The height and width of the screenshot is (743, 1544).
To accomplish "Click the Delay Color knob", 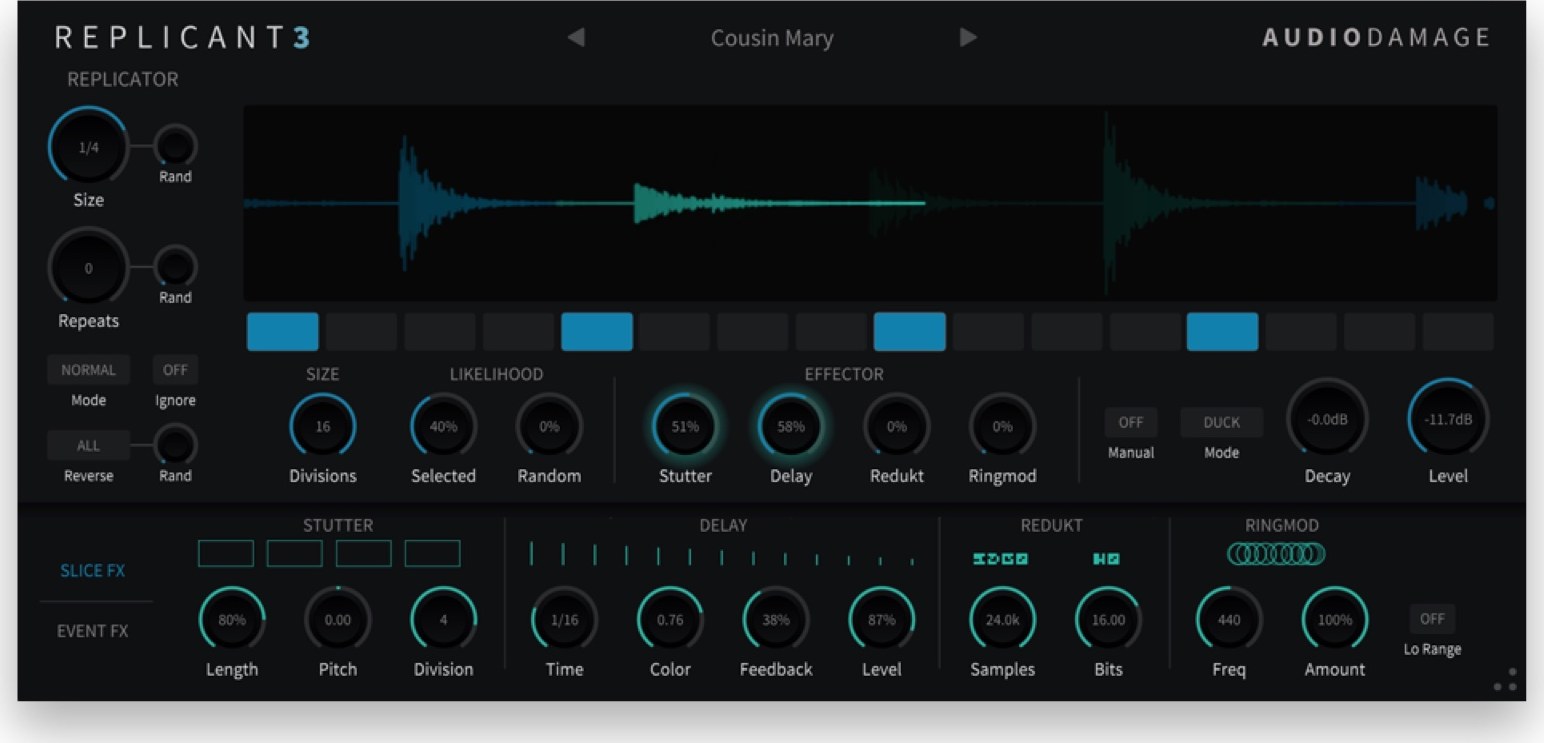I will 670,620.
